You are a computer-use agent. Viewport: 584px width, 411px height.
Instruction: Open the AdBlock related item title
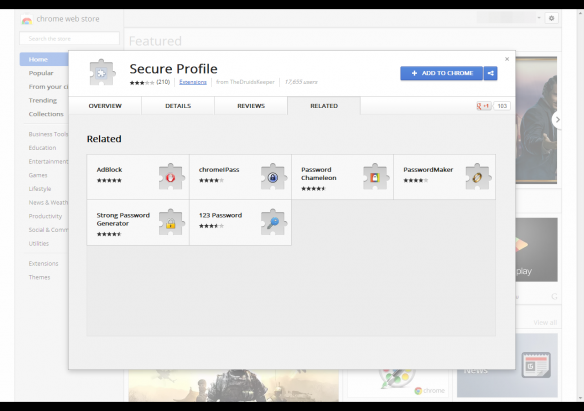110,169
